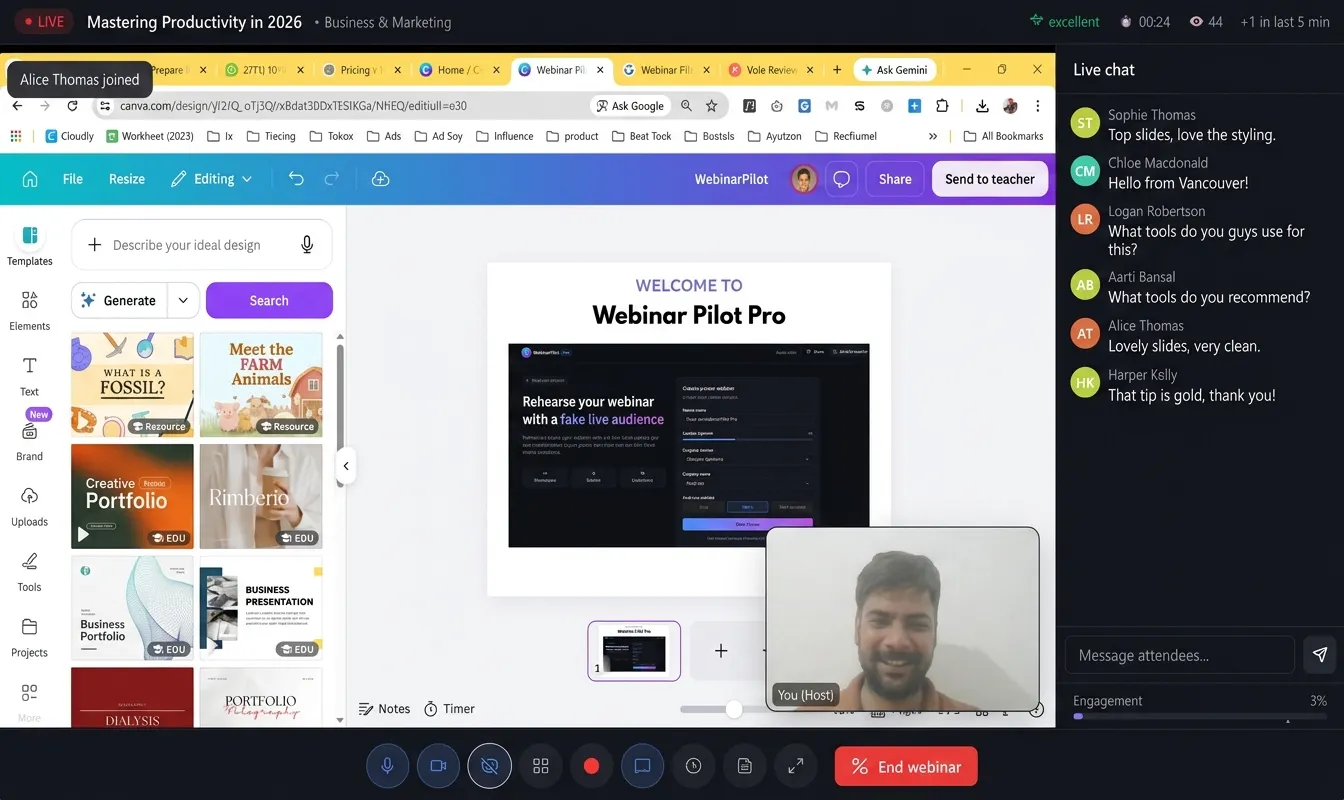Open the clock timer control in webinar bar
The height and width of the screenshot is (800, 1344).
pyautogui.click(x=694, y=766)
